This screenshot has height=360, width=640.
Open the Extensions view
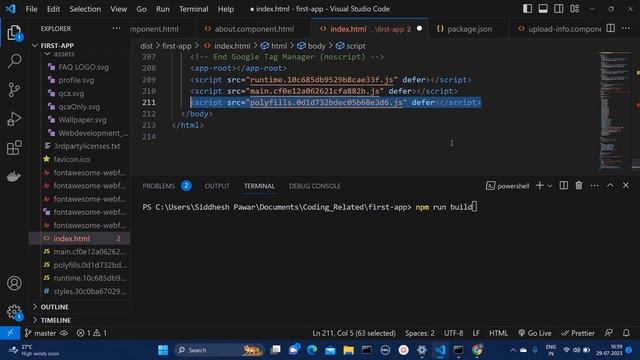(14, 148)
